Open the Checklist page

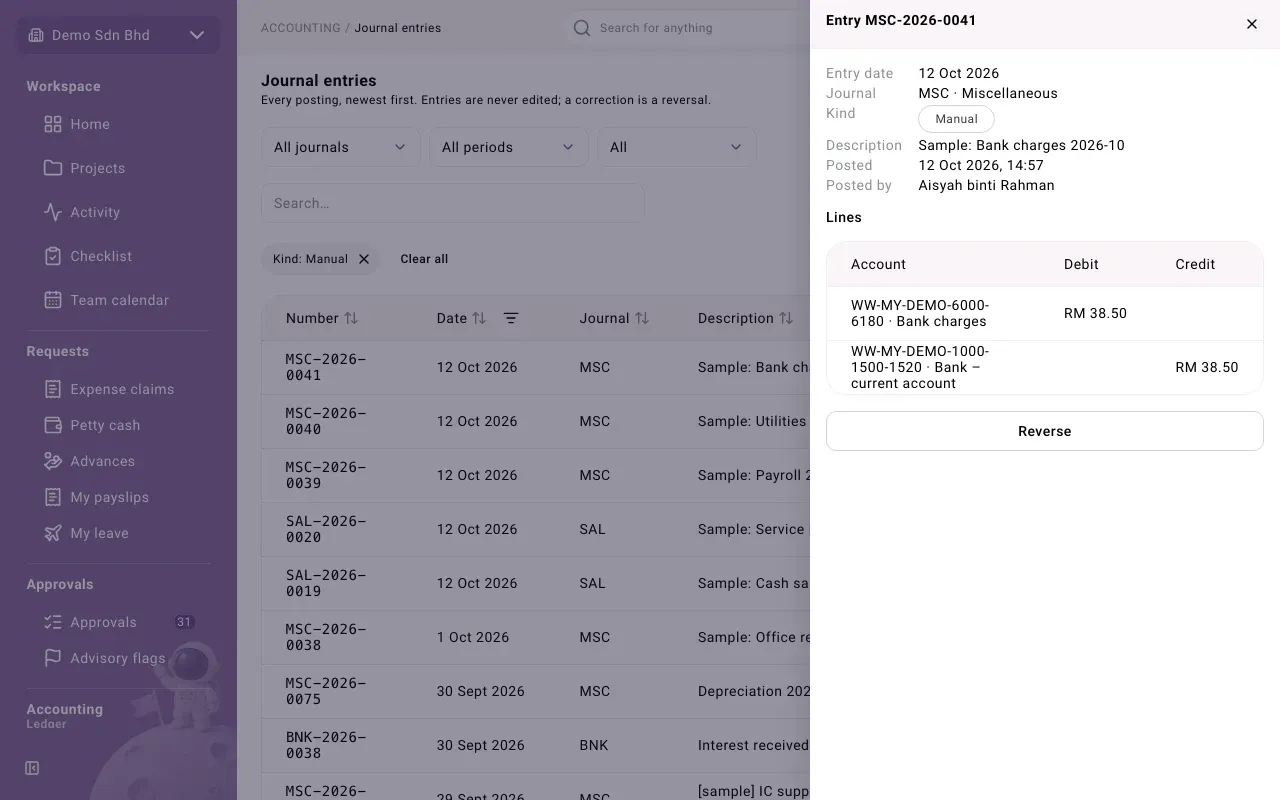tap(101, 256)
